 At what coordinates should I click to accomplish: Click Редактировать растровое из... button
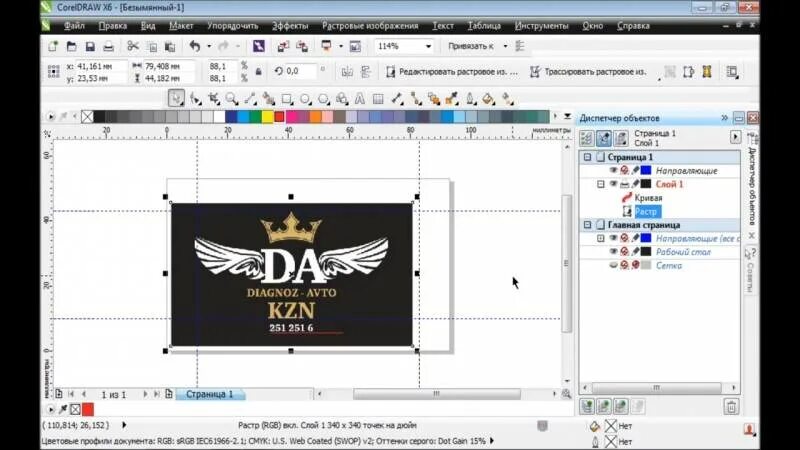[451, 72]
